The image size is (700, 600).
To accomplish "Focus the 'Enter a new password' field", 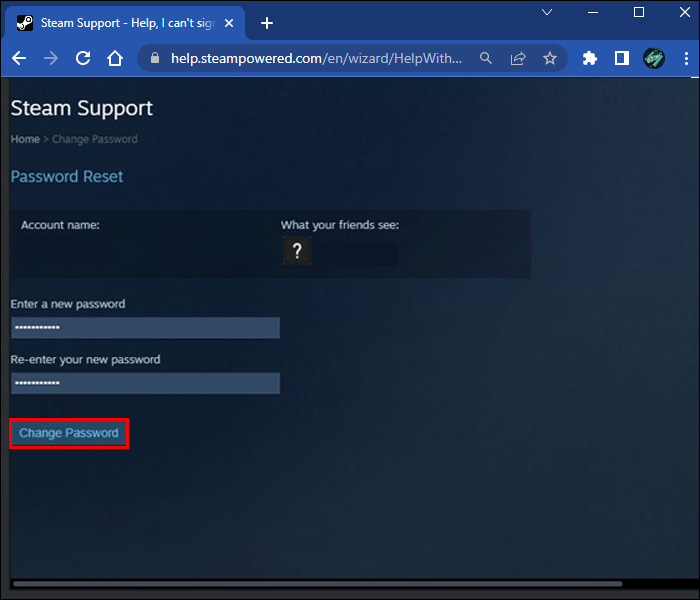I will pos(146,328).
